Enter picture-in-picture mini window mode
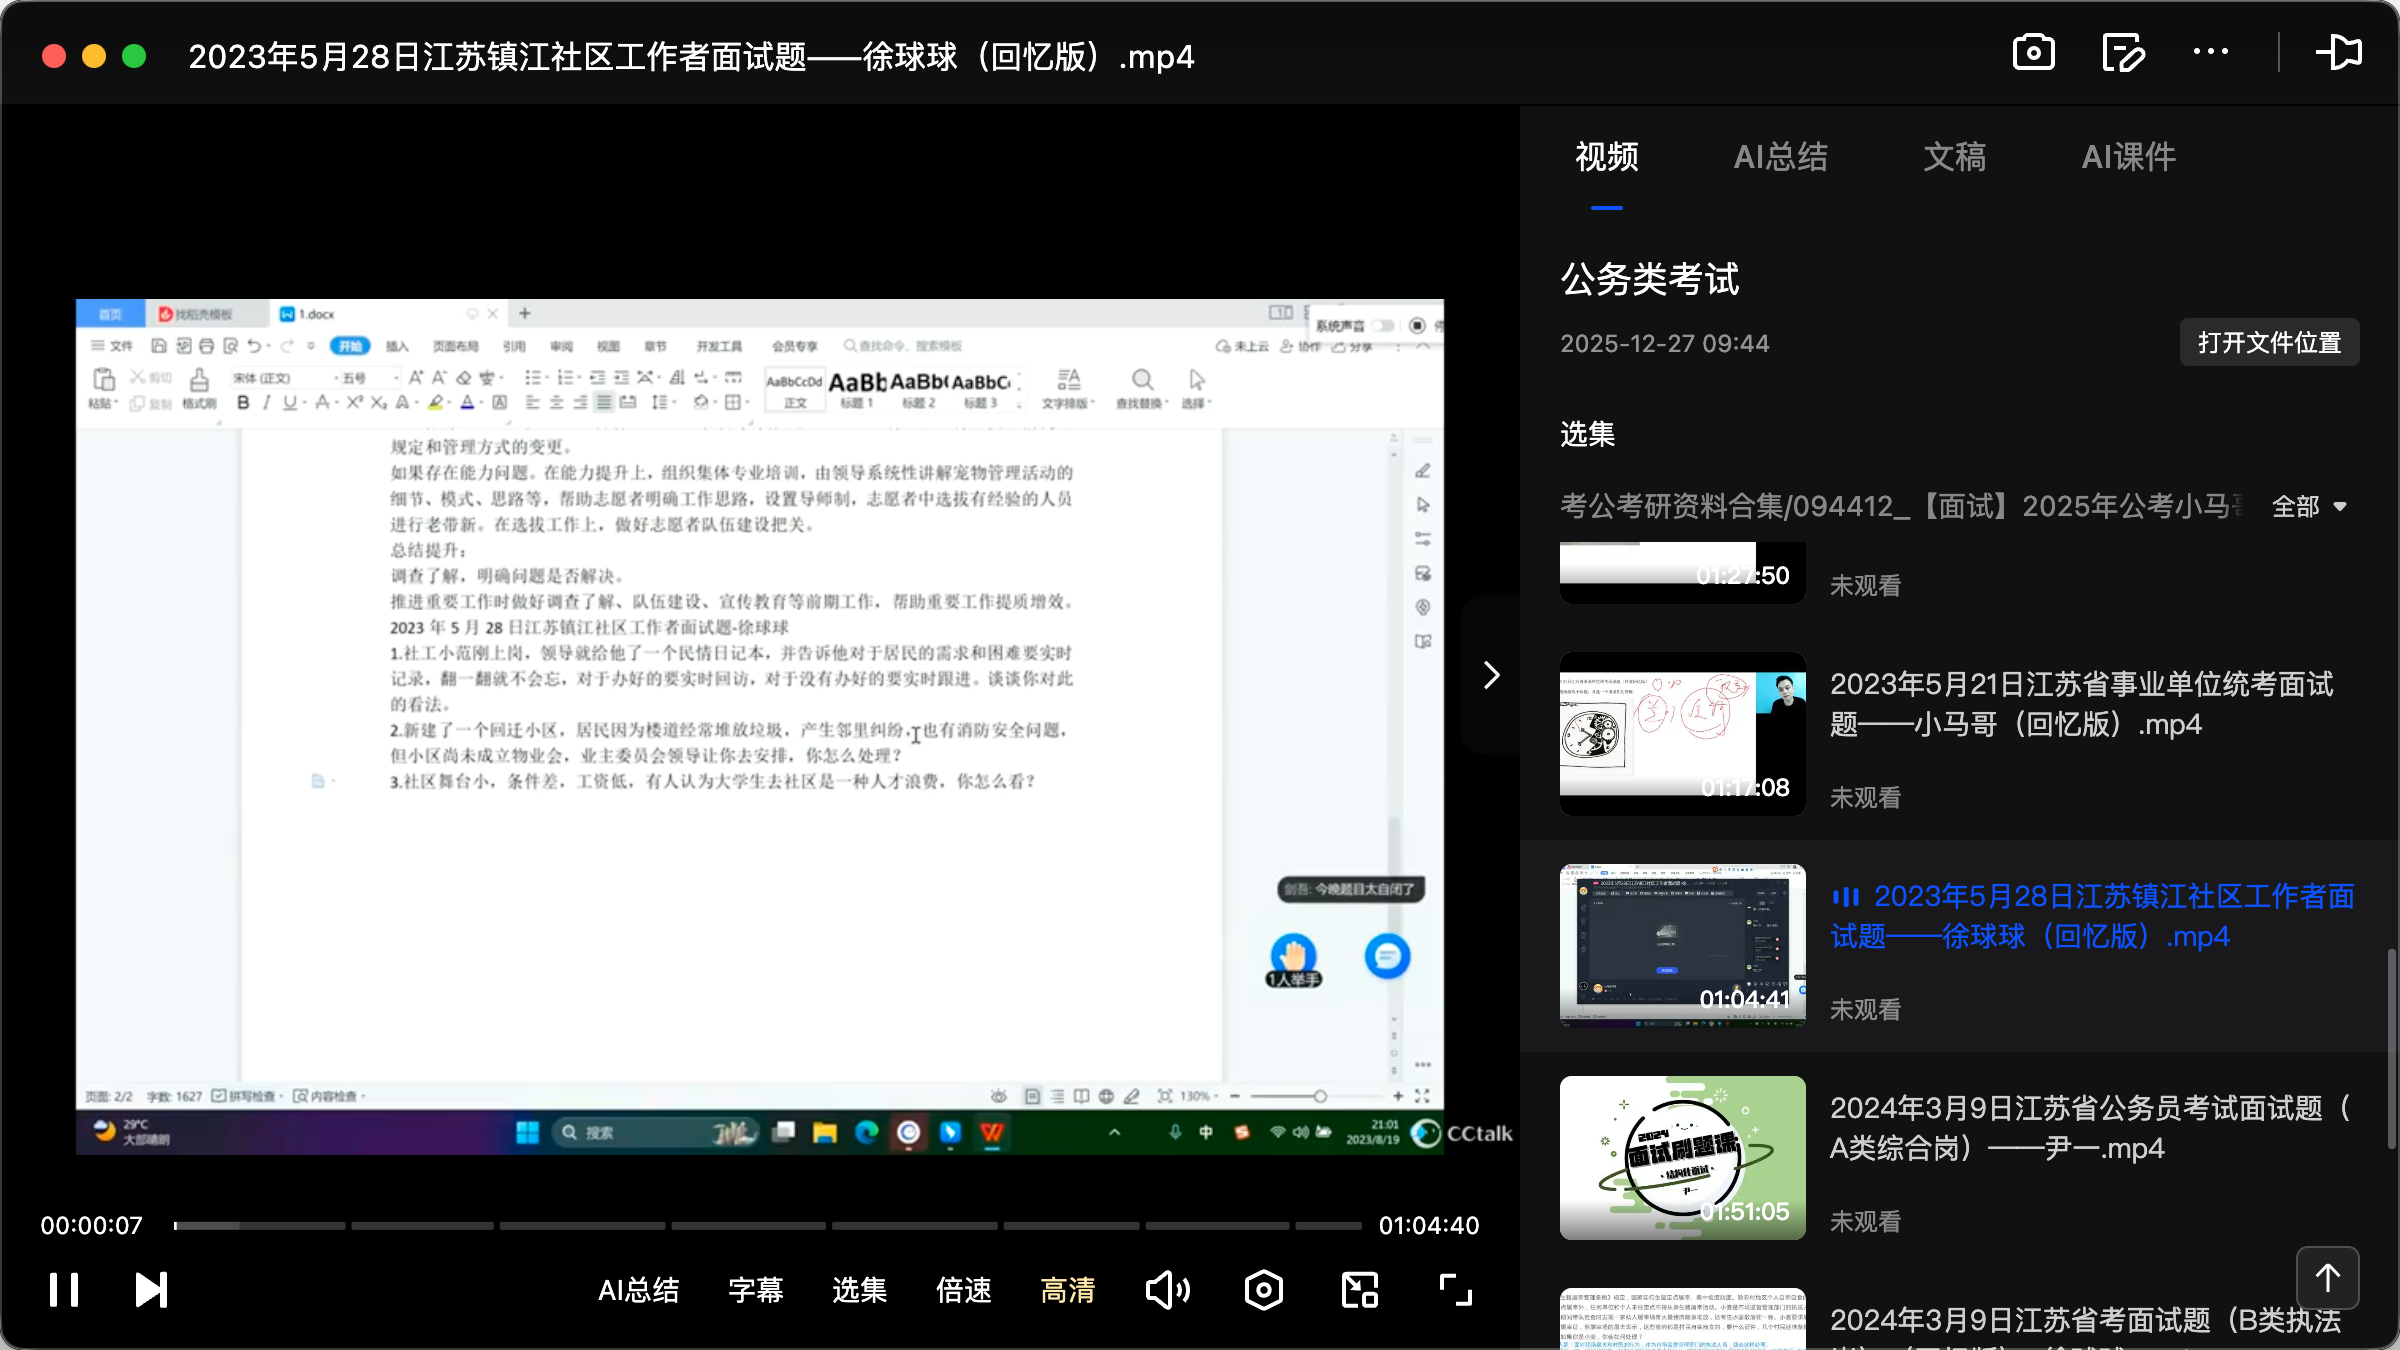Screen dimensions: 2400x1350 [1358, 1289]
